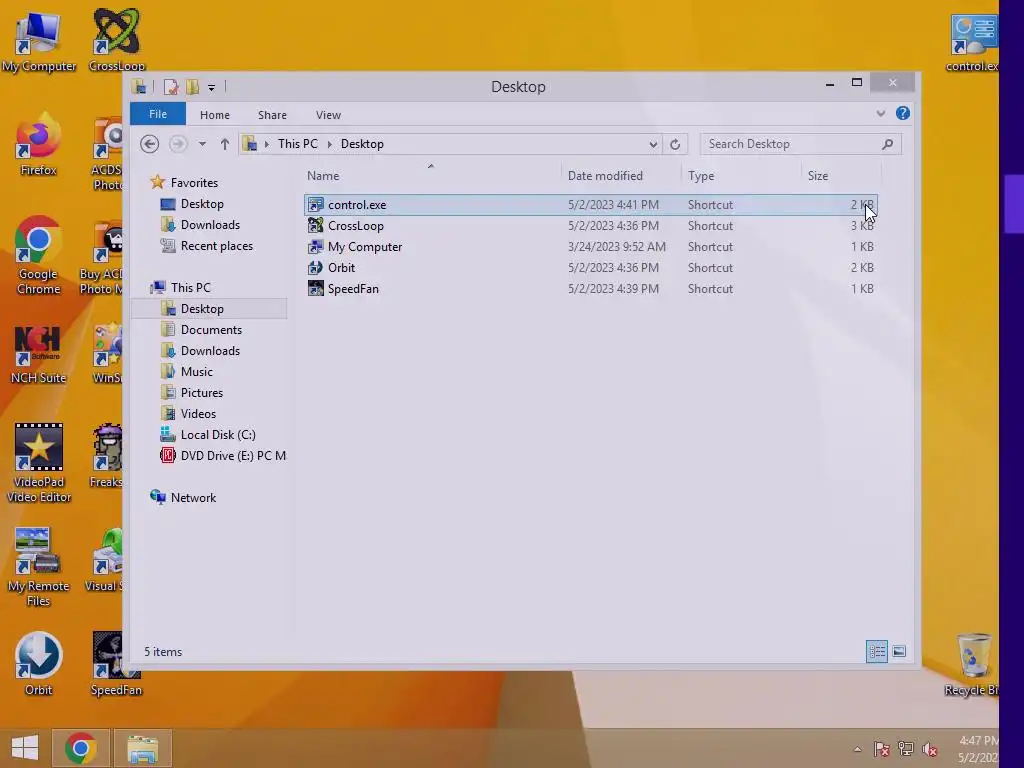Switch to Large icons view layout

pyautogui.click(x=899, y=651)
